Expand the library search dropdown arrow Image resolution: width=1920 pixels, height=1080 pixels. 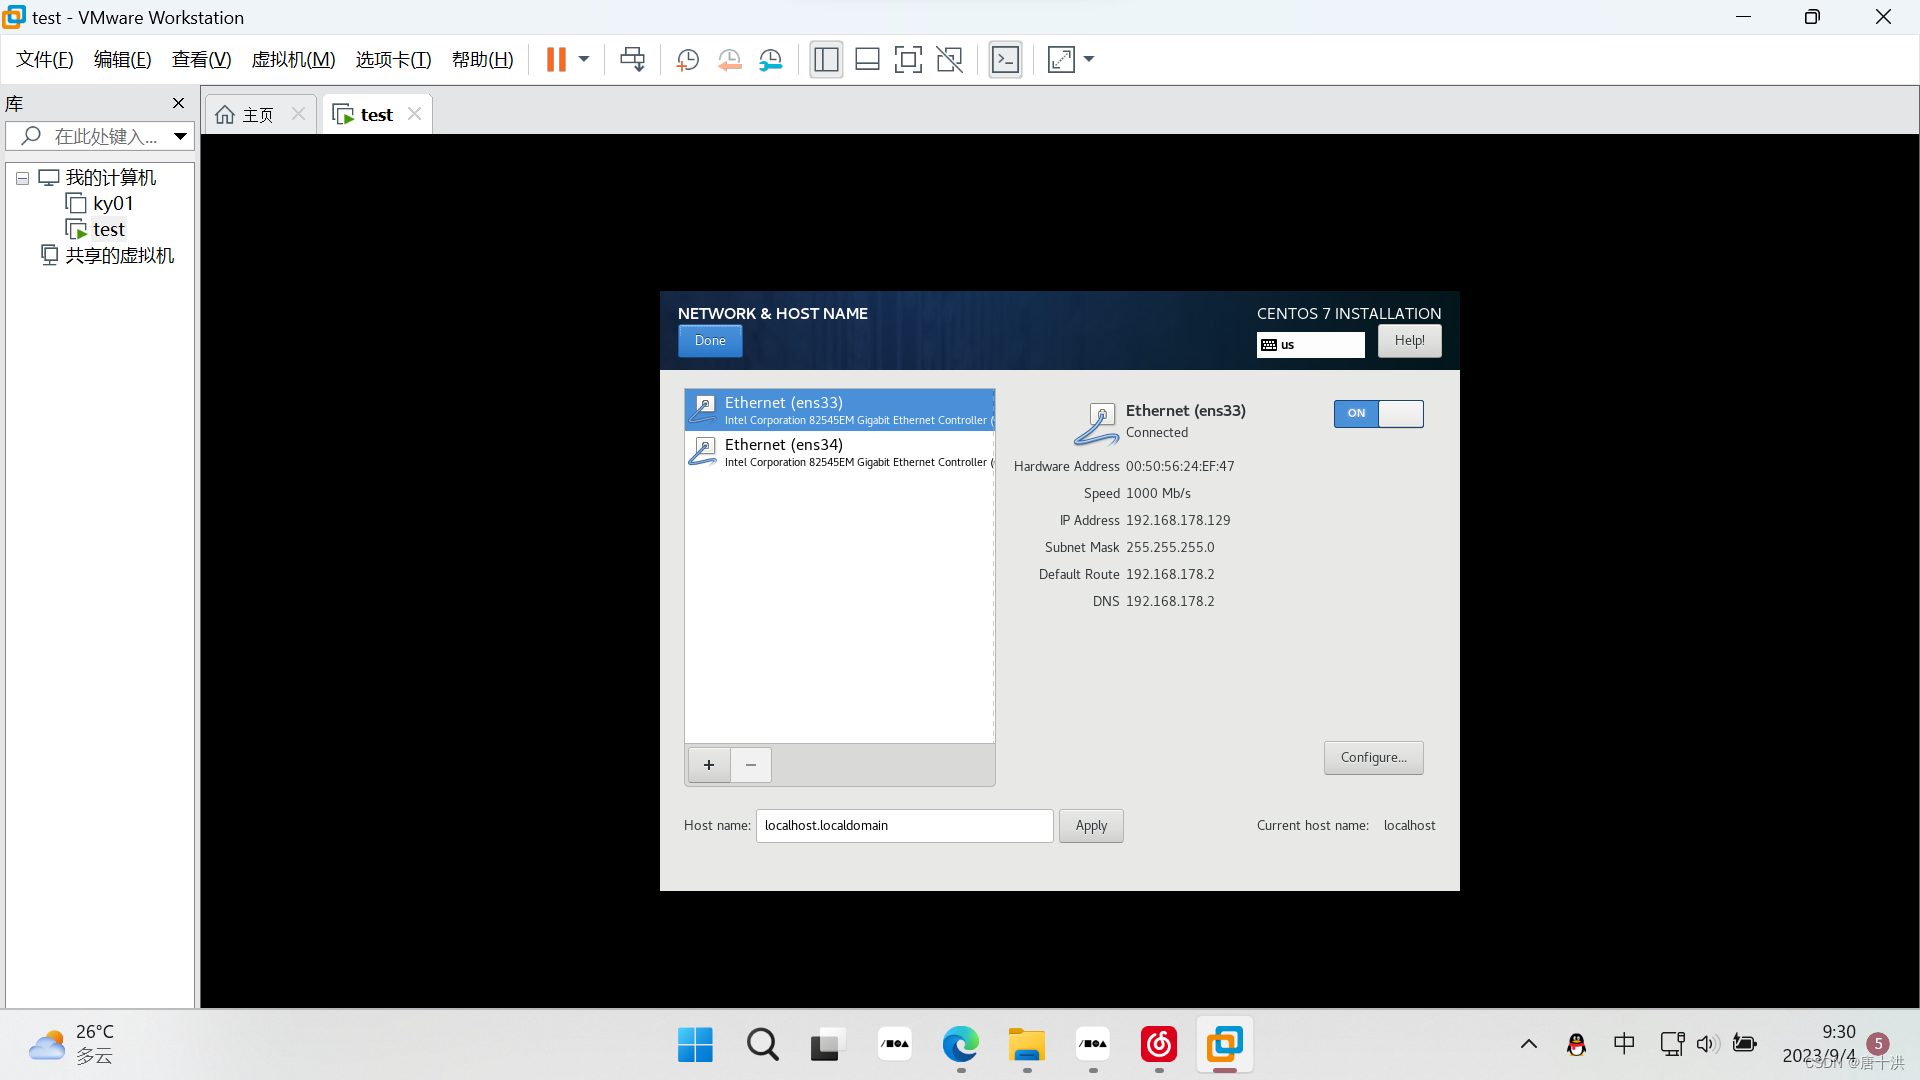180,136
